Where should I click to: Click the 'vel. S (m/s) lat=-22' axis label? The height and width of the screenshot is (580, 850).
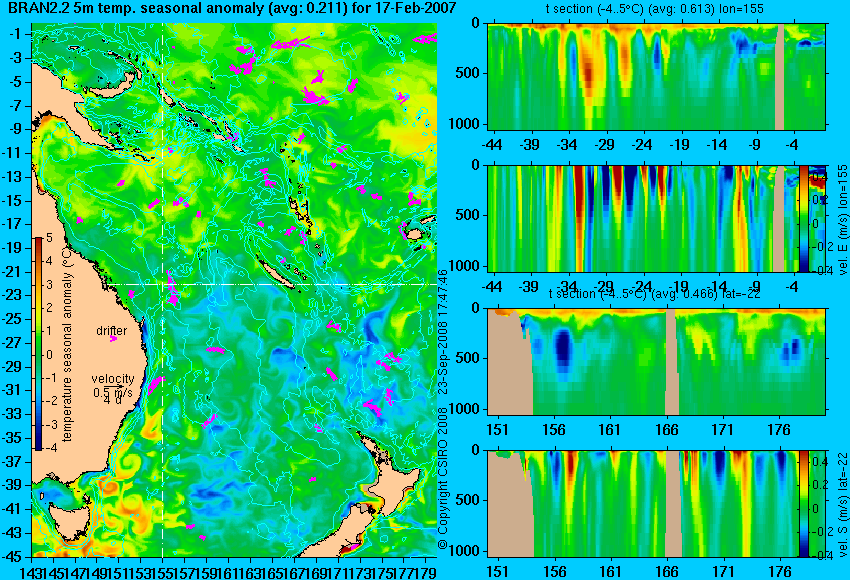(x=843, y=505)
